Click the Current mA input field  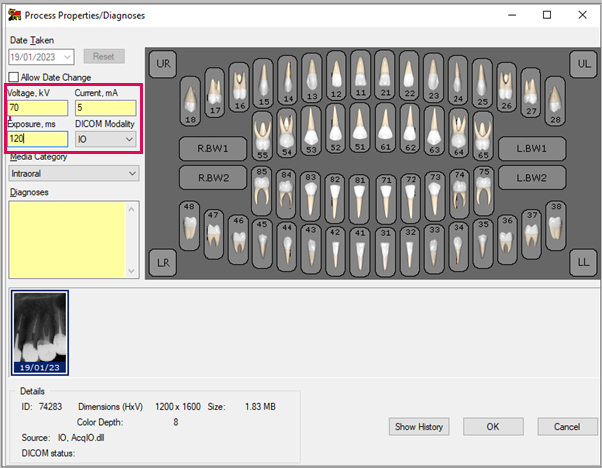(106, 108)
